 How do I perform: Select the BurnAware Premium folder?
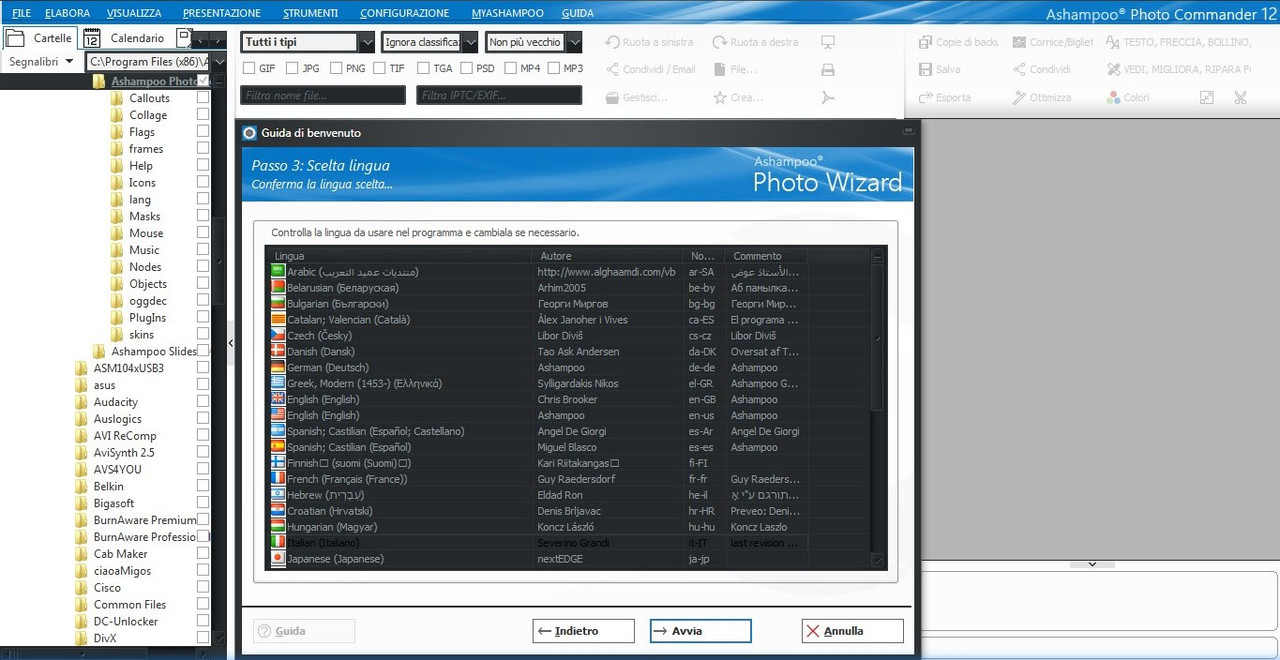click(145, 520)
